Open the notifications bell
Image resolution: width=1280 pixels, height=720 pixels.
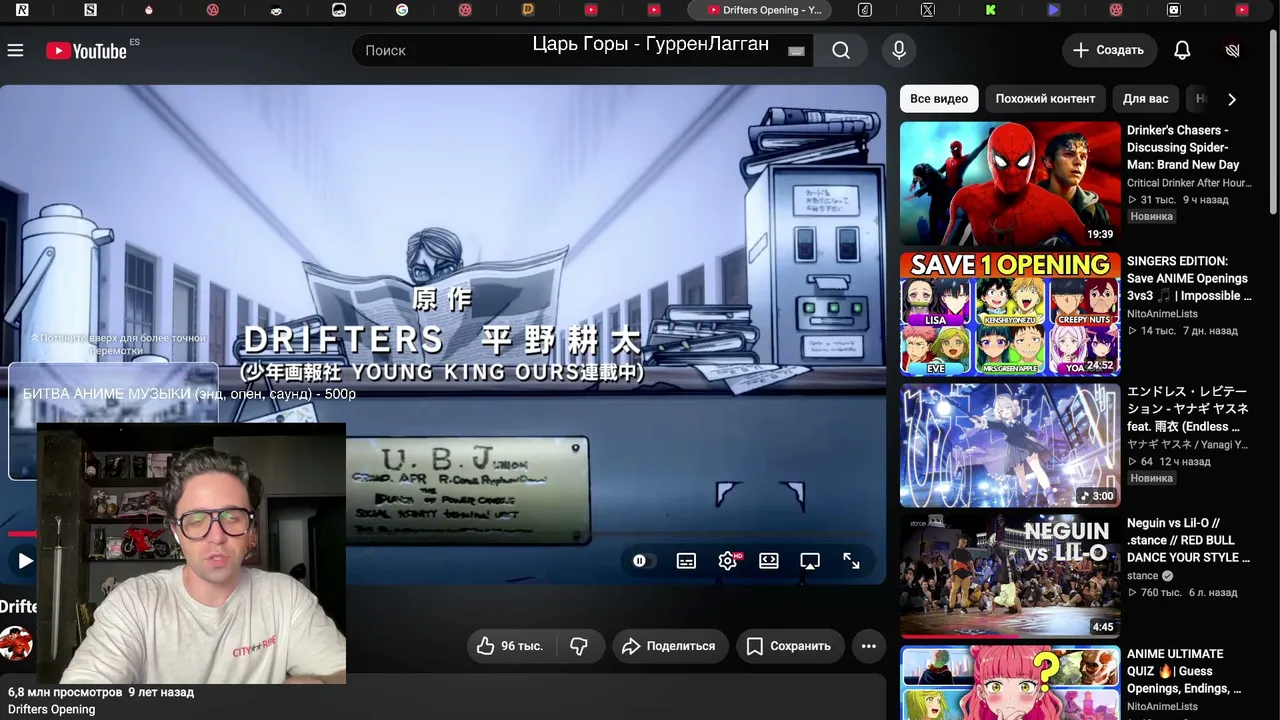1182,50
